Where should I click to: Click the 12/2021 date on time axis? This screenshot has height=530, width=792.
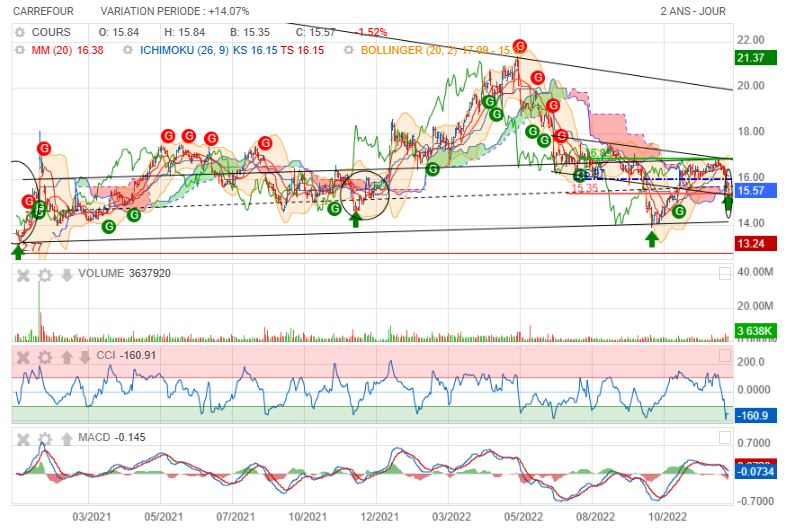[x=379, y=517]
